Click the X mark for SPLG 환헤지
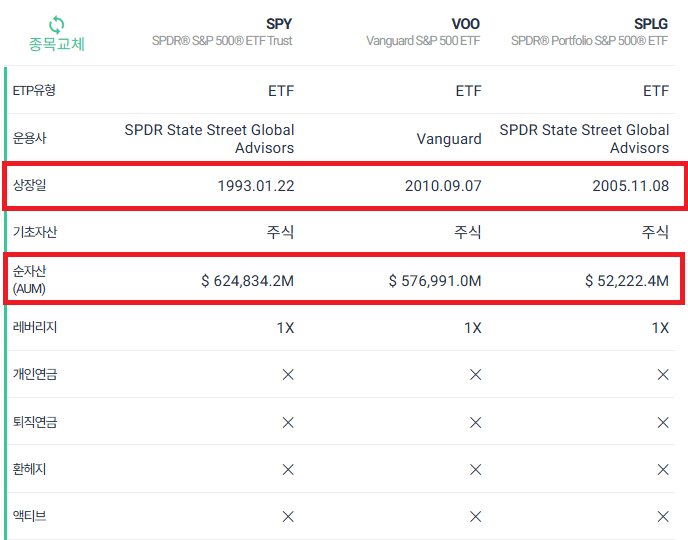Viewport: 688px width, 540px height. 663,470
